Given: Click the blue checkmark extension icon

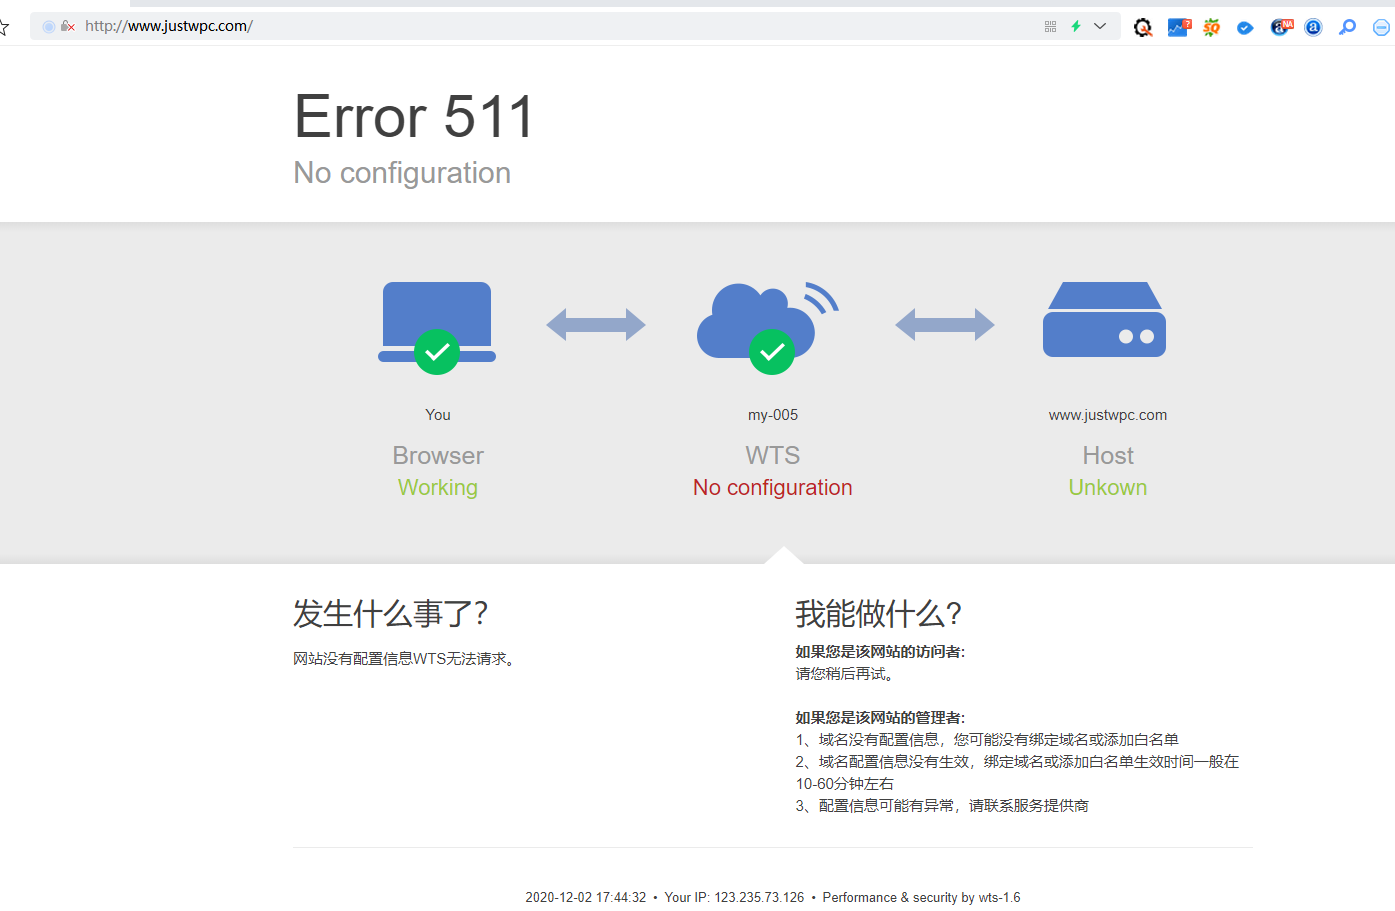Looking at the screenshot, I should [x=1245, y=28].
